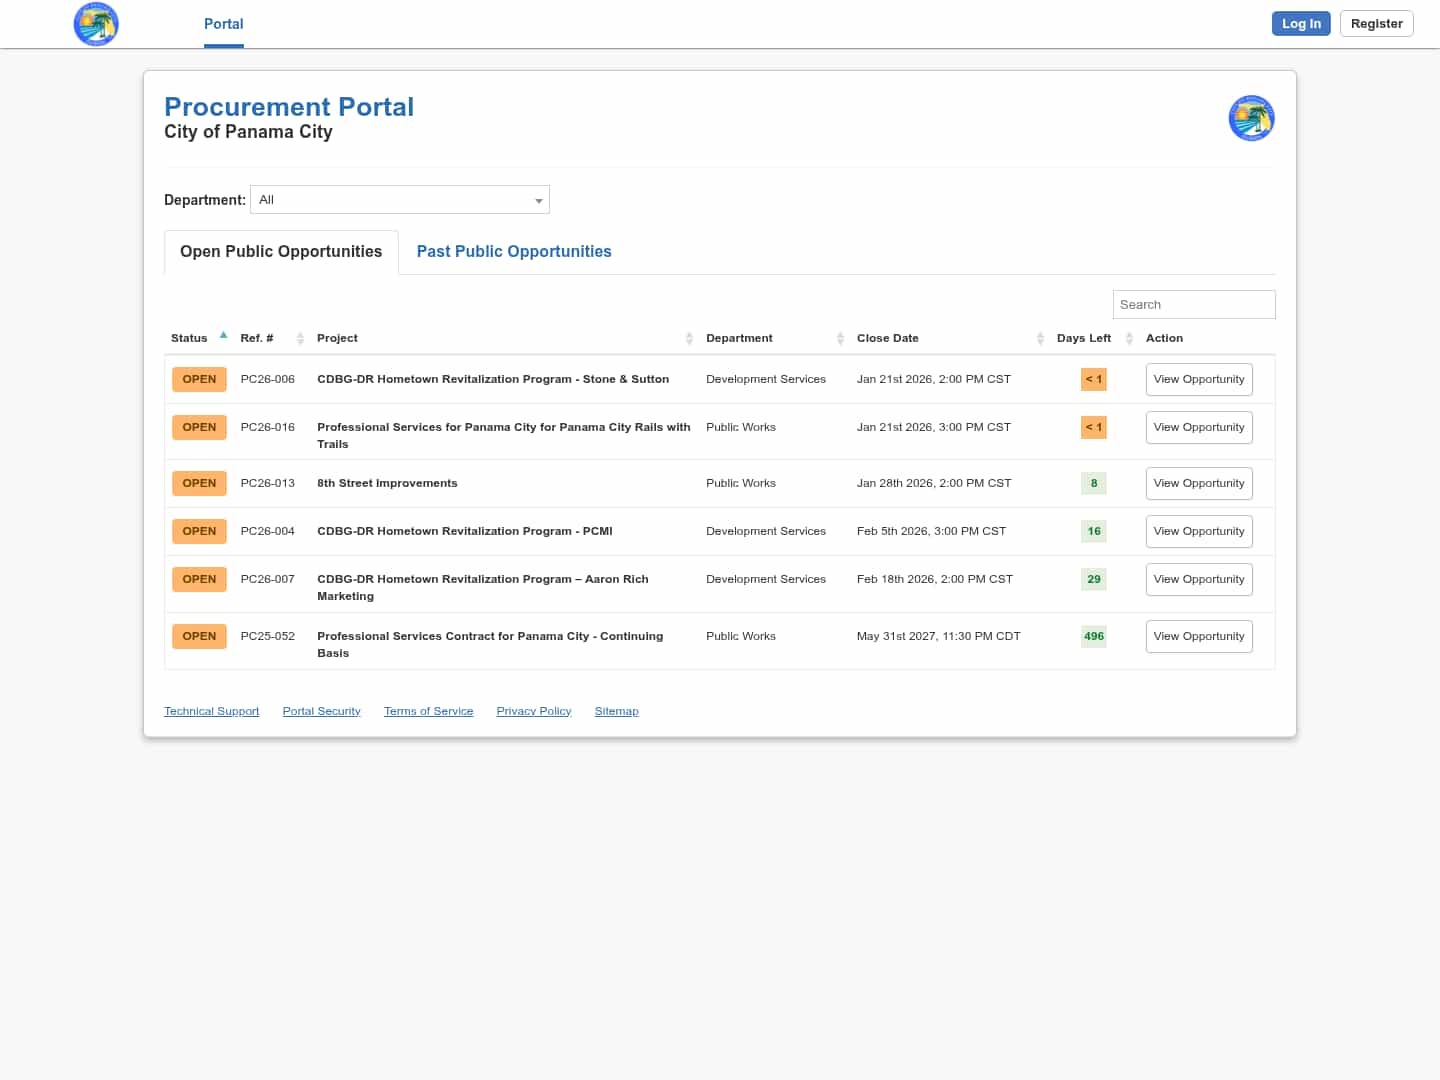Click the OPEN status badge for PC25-052
This screenshot has width=1440, height=1080.
[x=199, y=637]
